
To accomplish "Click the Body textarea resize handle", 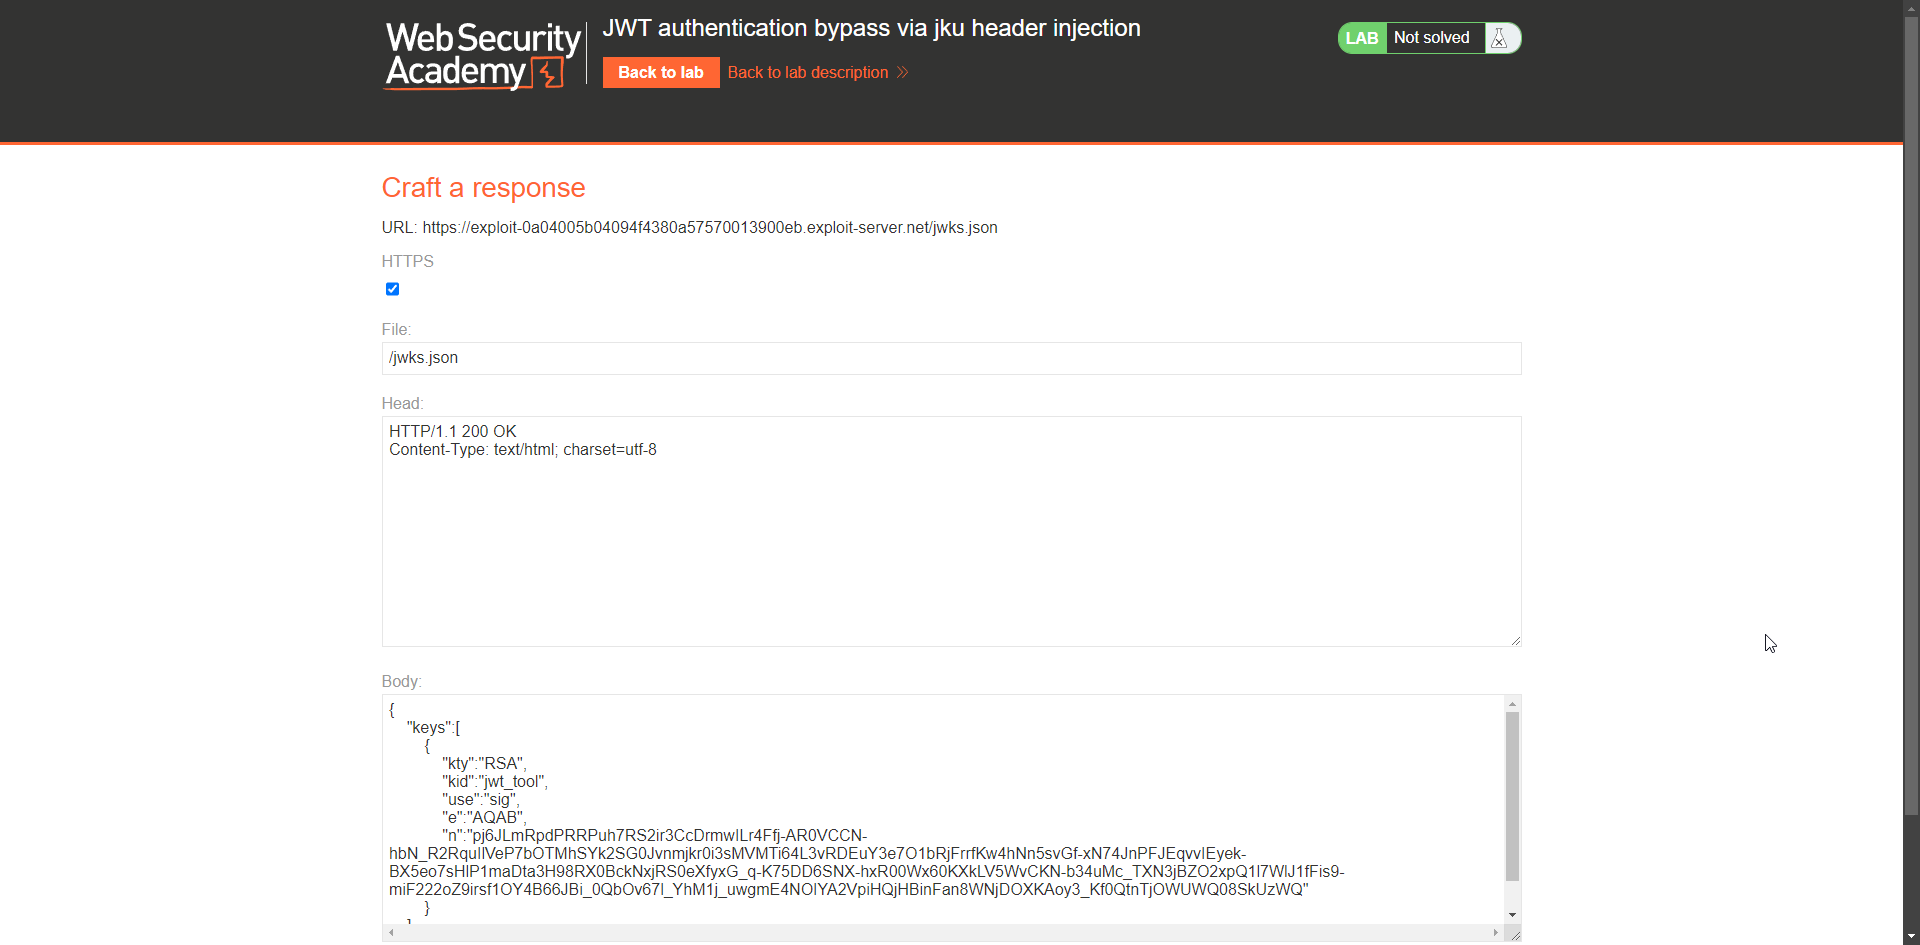I will [1516, 936].
